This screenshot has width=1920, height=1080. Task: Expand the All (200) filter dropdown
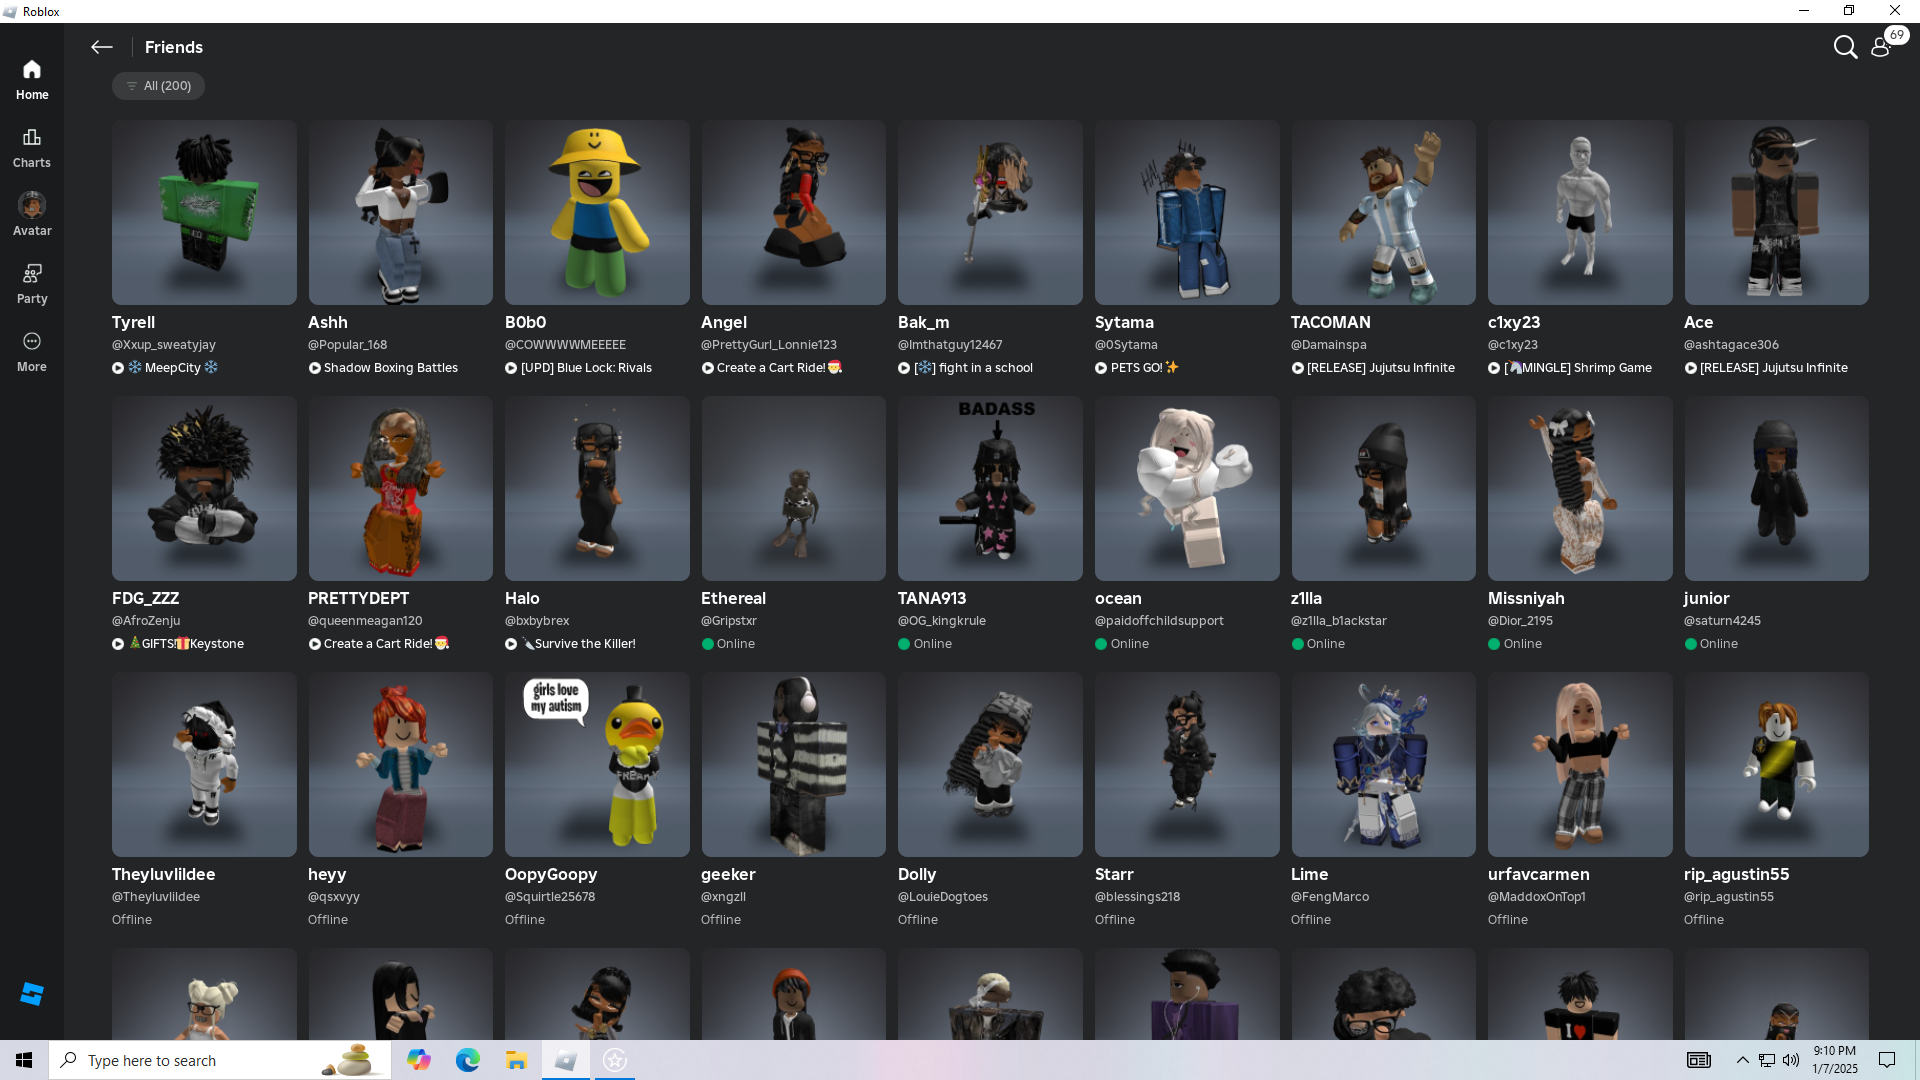(x=158, y=86)
